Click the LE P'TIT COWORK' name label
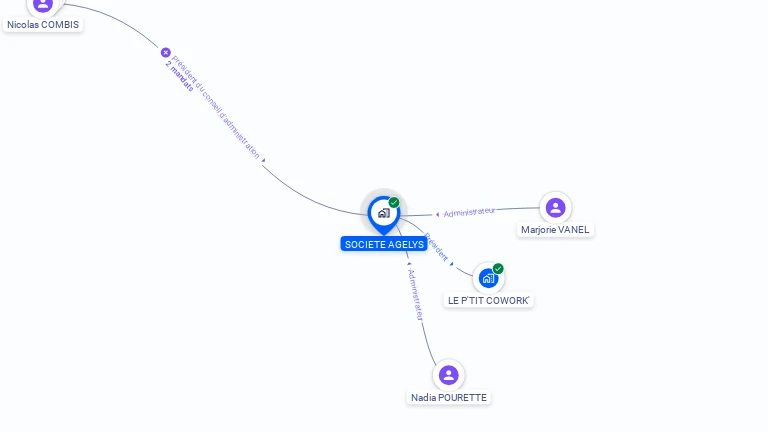Screen dimensions: 768x432 488,300
